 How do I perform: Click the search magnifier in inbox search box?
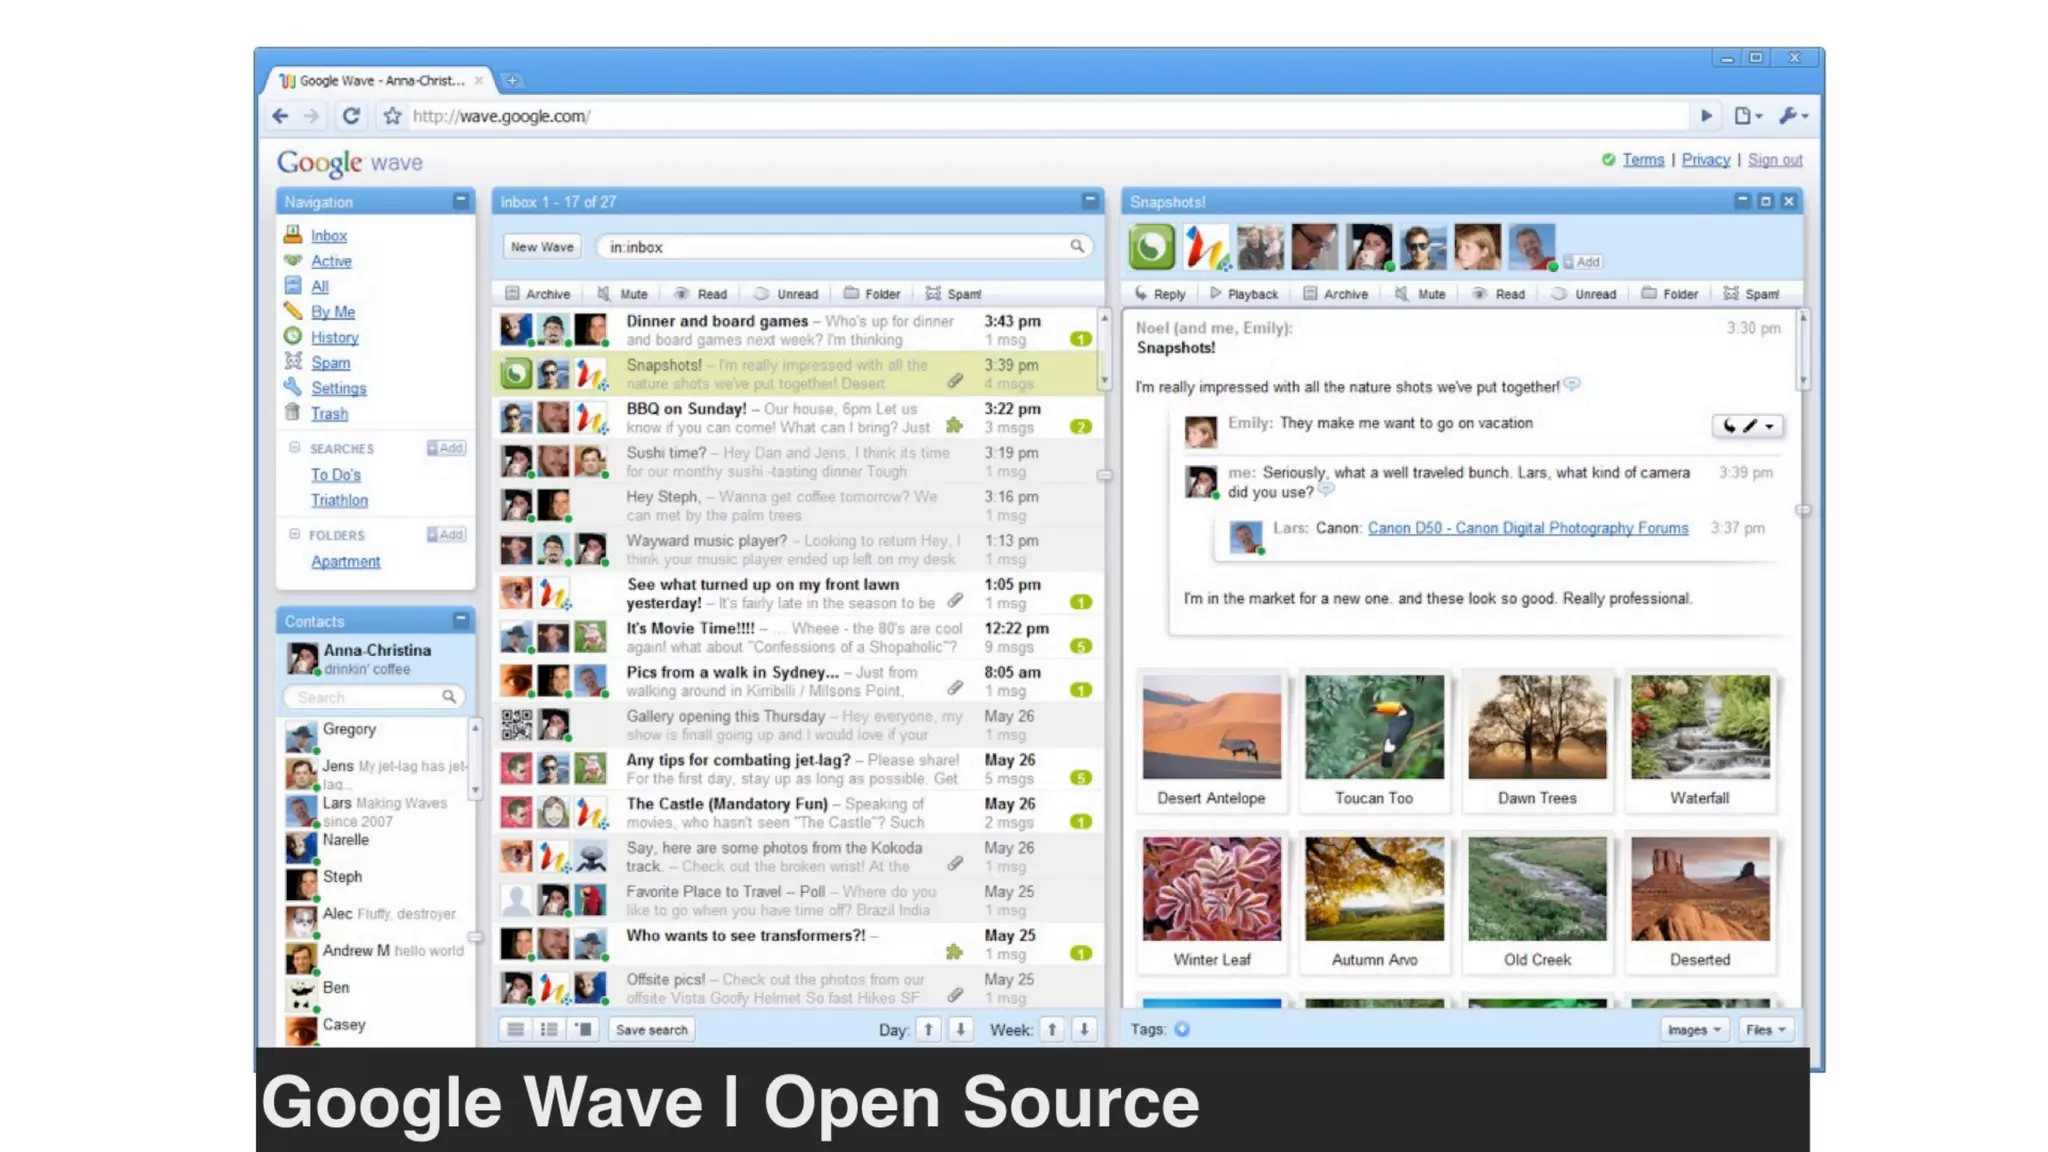pos(1077,246)
